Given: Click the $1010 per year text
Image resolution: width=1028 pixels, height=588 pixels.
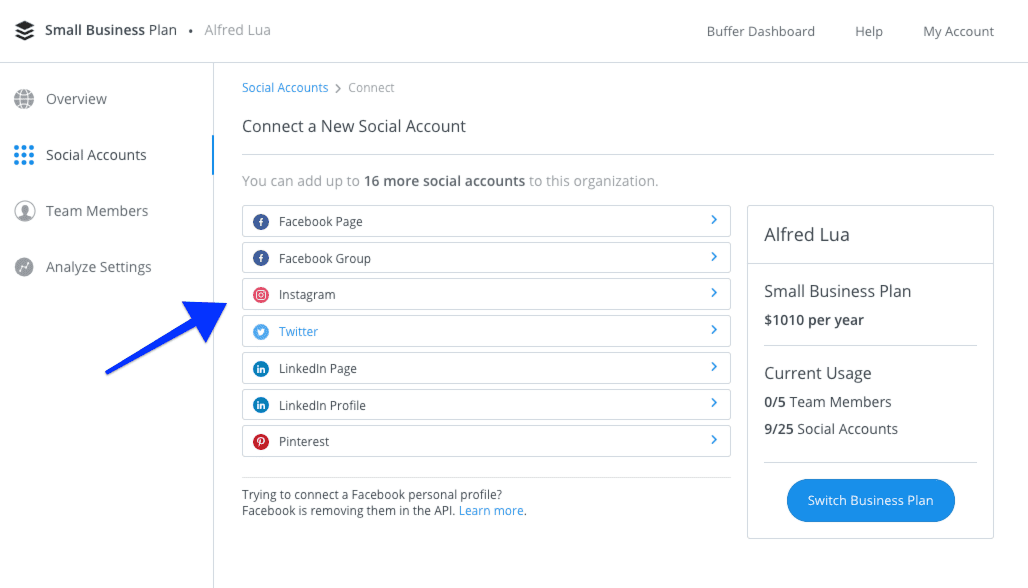Looking at the screenshot, I should pos(814,320).
